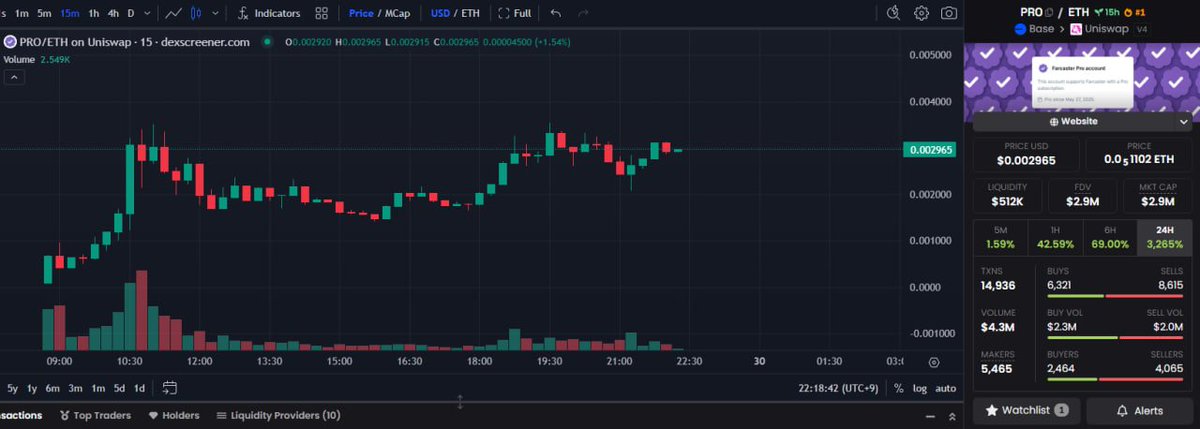Open the go-to-date calendar icon
Image resolution: width=1200 pixels, height=429 pixels.
pyautogui.click(x=169, y=388)
